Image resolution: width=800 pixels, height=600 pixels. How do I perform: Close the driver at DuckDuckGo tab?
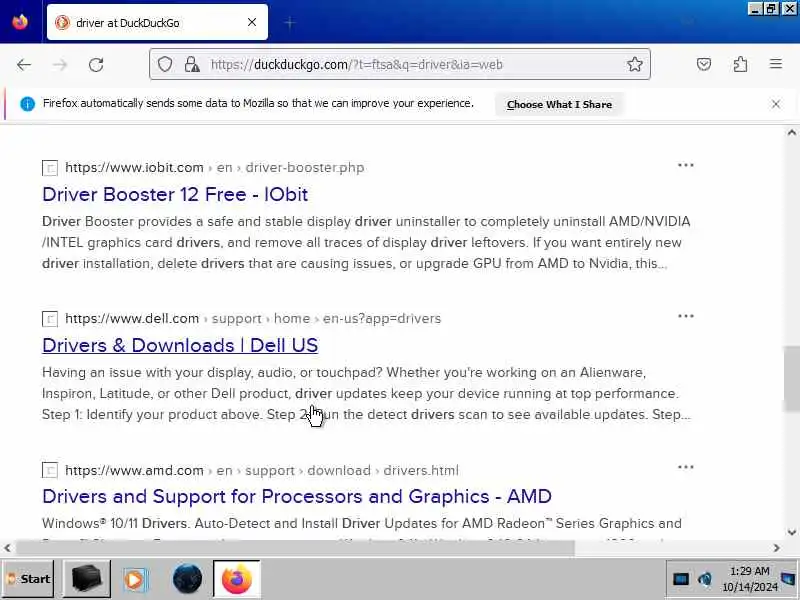coord(252,22)
